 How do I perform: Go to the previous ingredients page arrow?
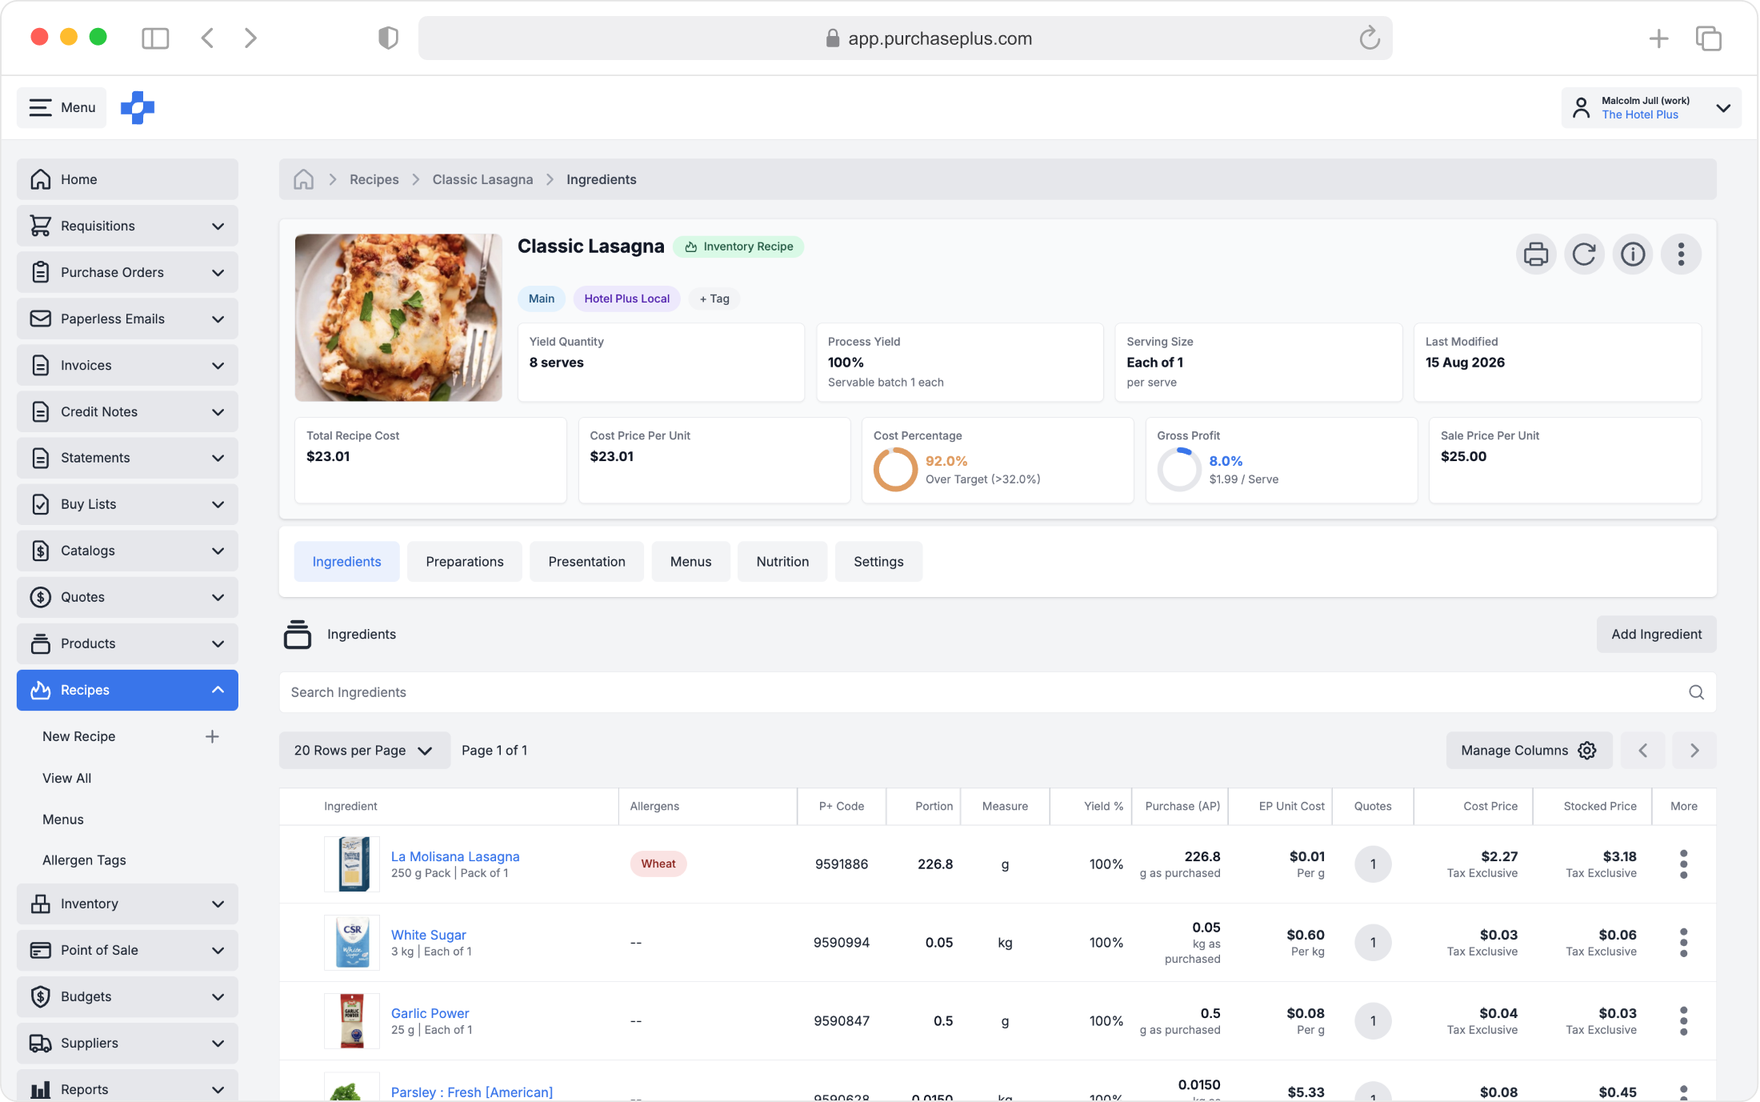click(1643, 750)
